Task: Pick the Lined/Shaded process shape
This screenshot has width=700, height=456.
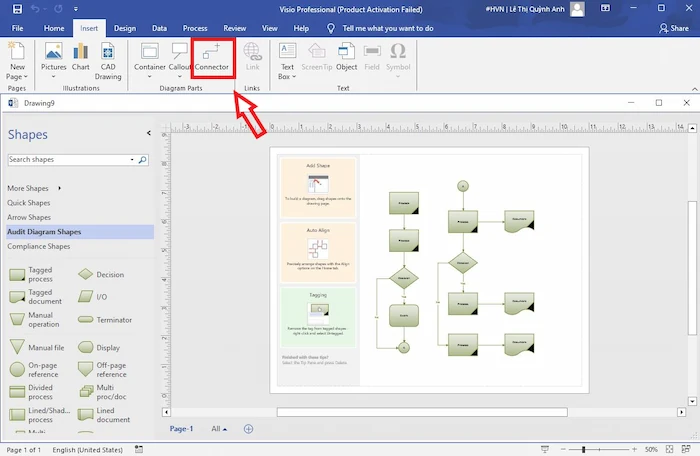Action: pyautogui.click(x=40, y=415)
